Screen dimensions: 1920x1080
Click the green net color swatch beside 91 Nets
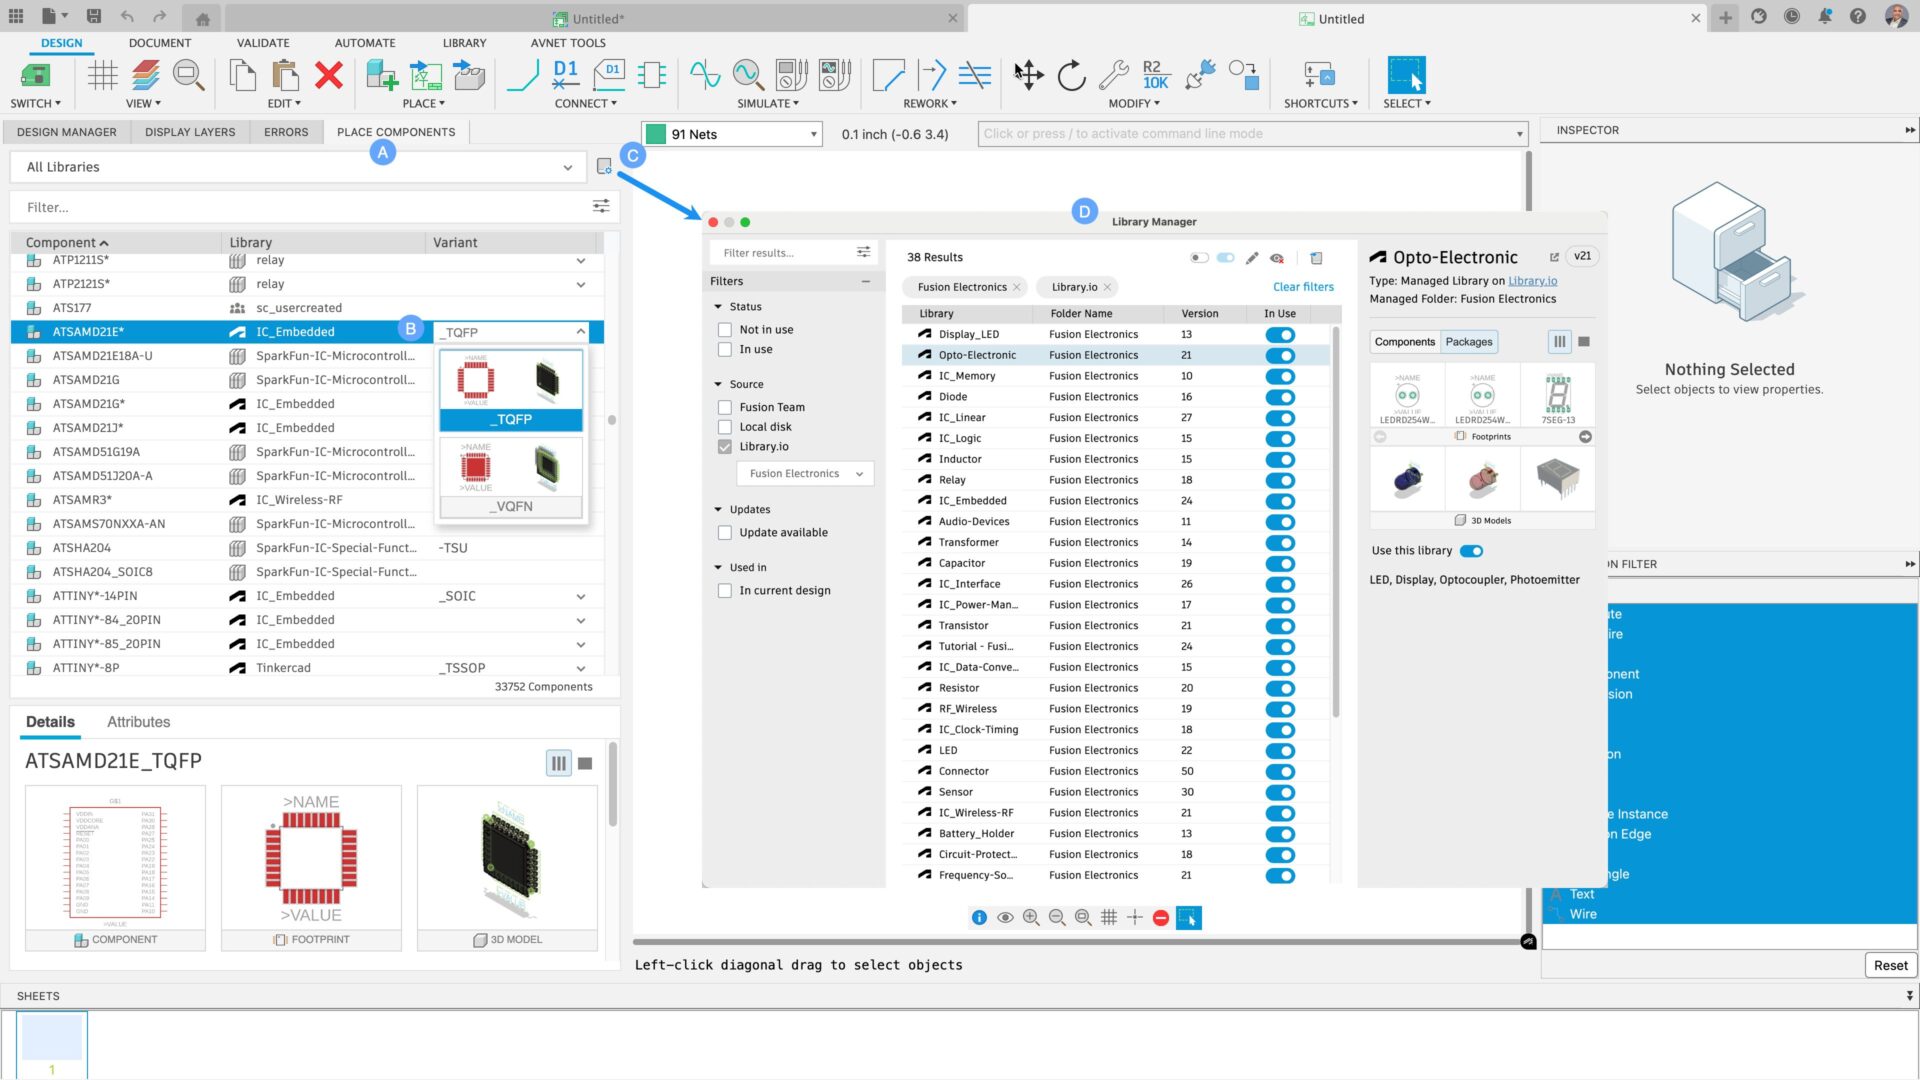click(x=657, y=133)
